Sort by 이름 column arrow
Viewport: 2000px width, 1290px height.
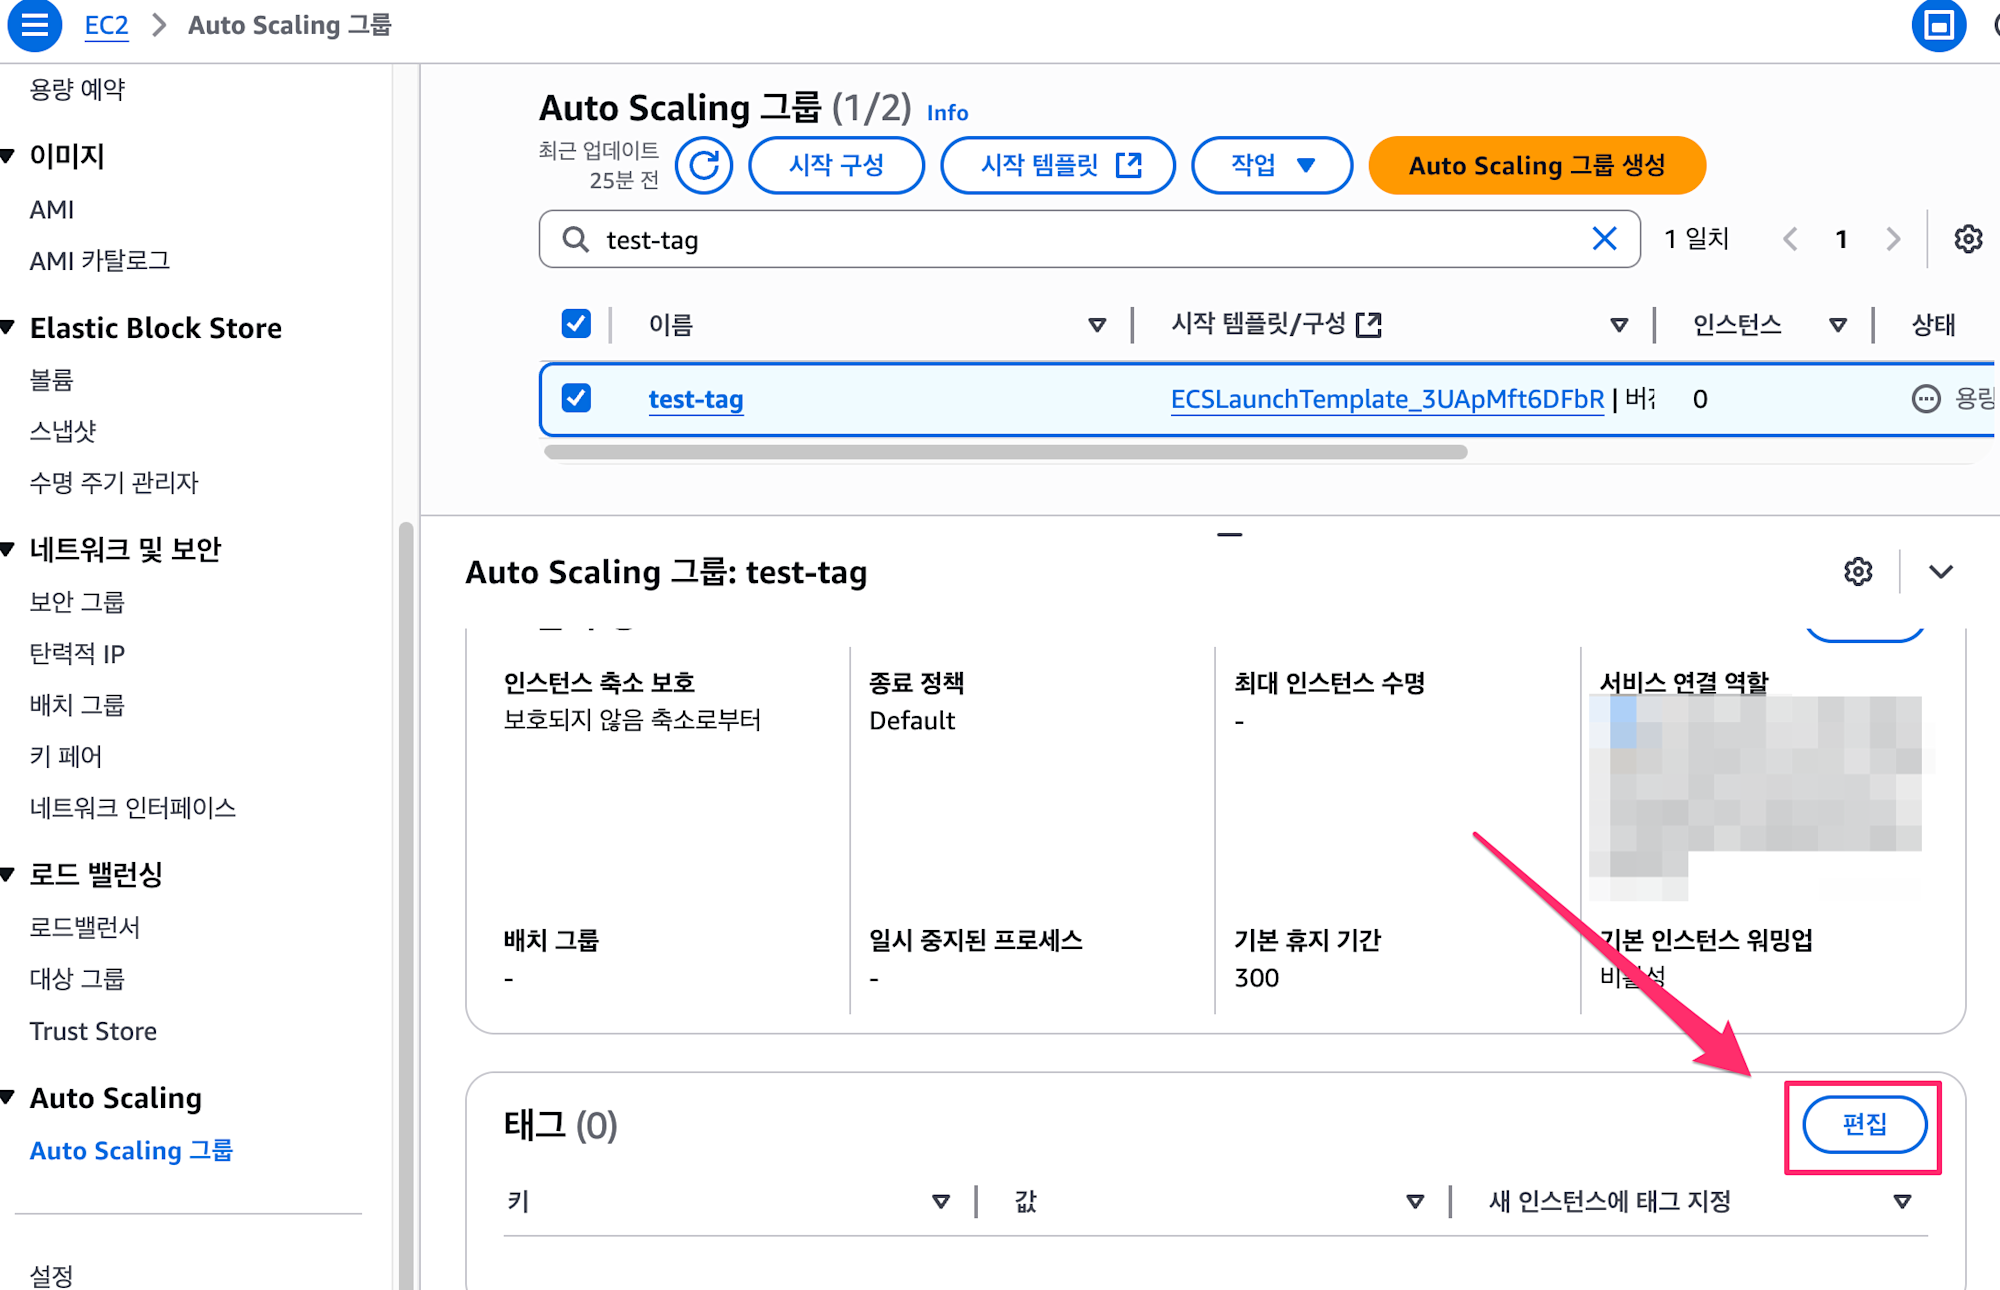(1097, 325)
